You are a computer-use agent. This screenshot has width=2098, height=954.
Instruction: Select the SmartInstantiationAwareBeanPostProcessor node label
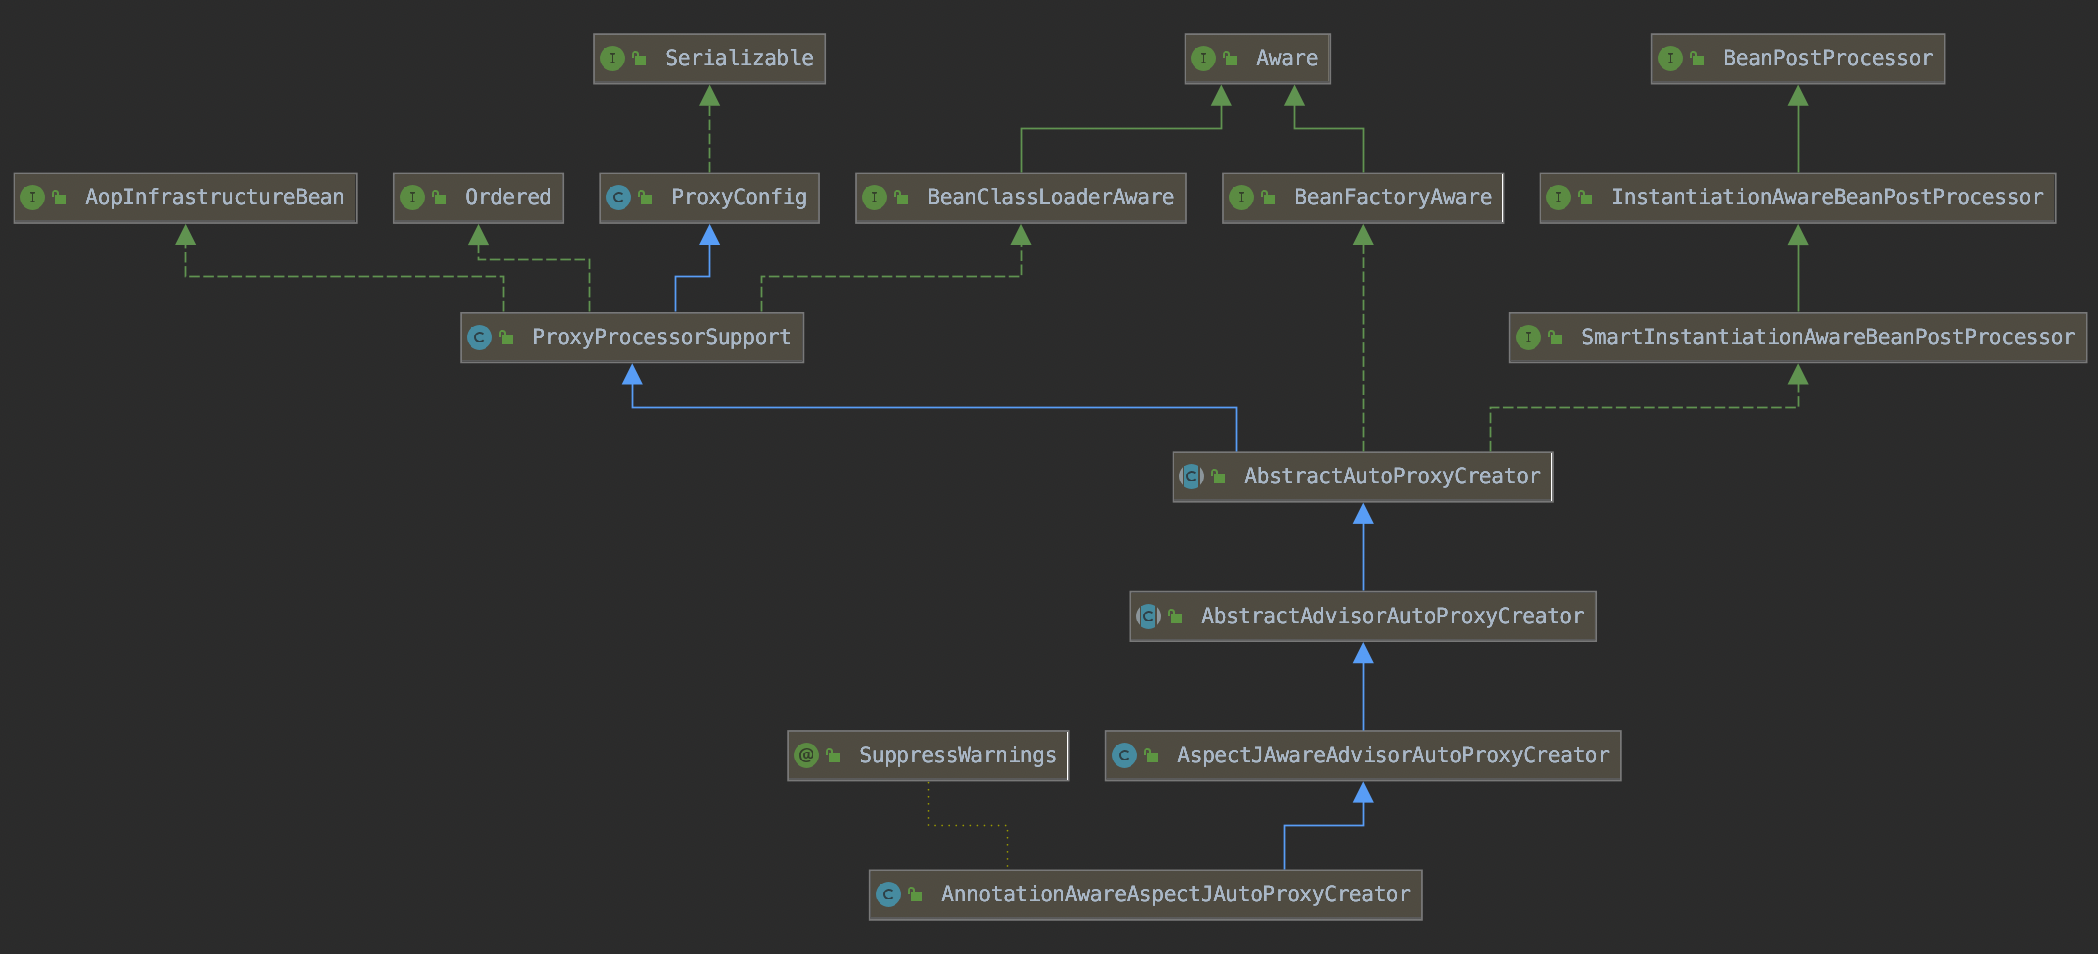point(1827,338)
